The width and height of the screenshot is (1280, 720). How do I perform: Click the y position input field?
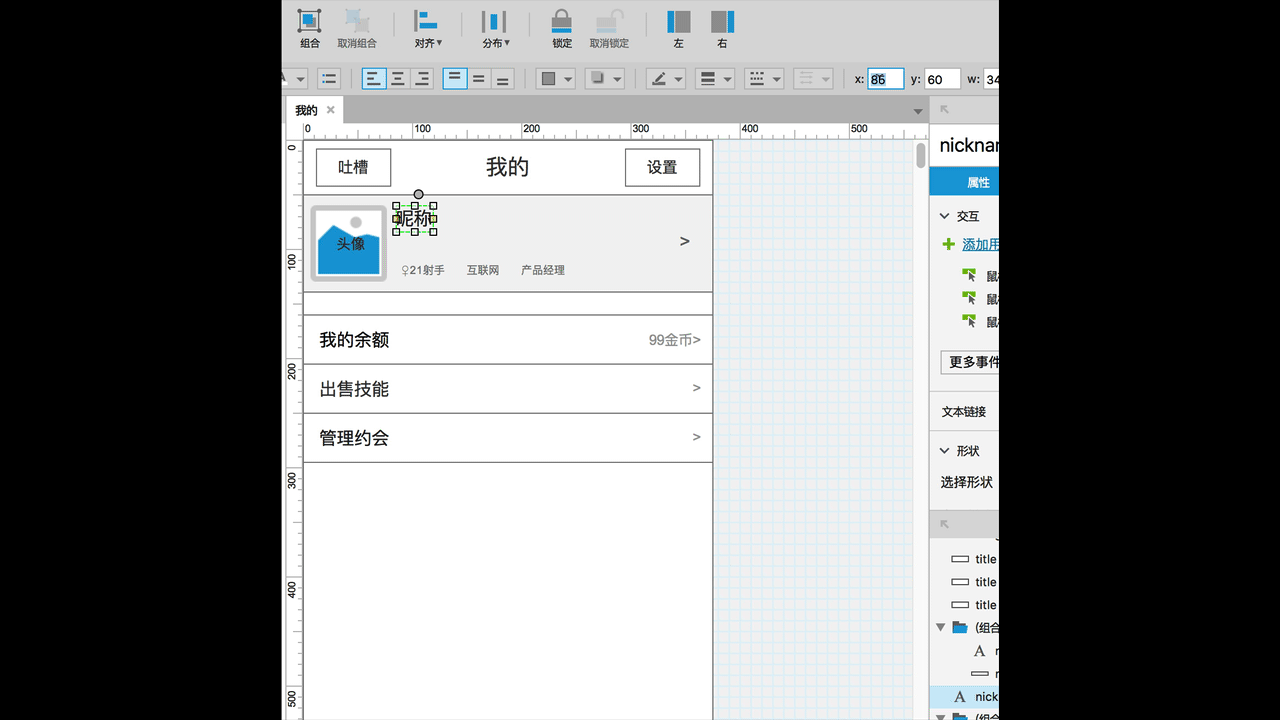click(x=942, y=79)
